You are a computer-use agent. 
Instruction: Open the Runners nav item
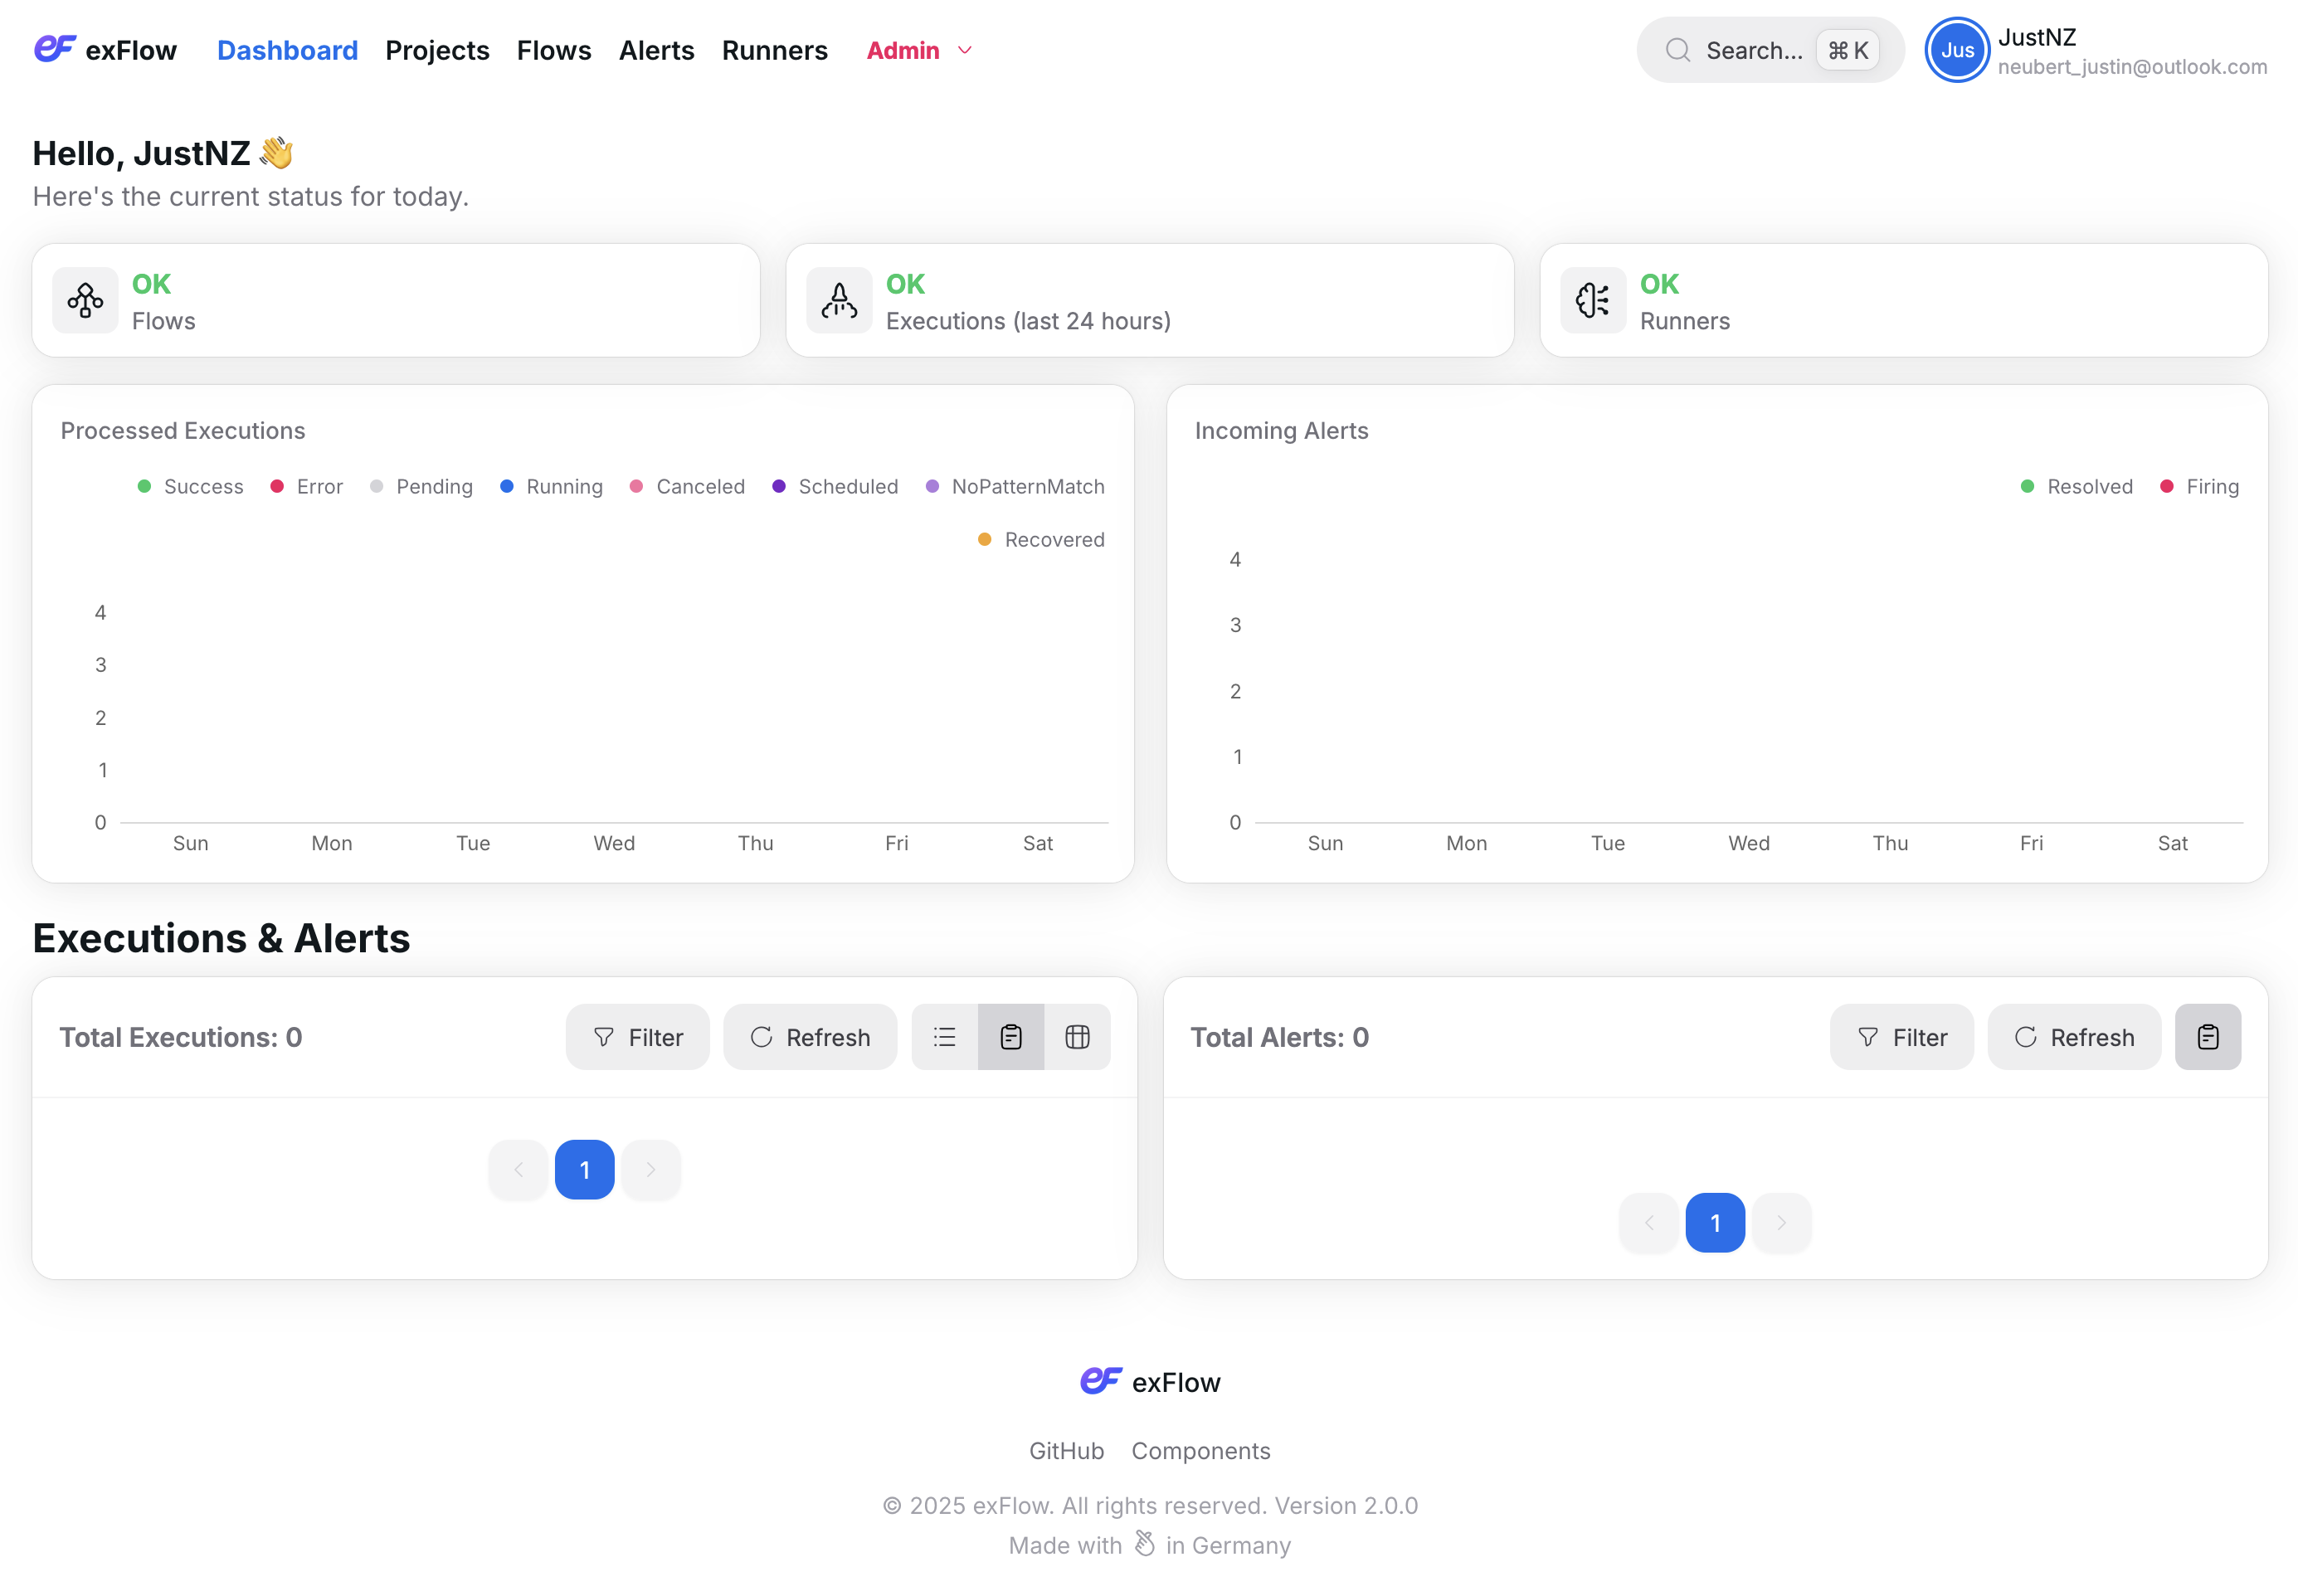[774, 50]
